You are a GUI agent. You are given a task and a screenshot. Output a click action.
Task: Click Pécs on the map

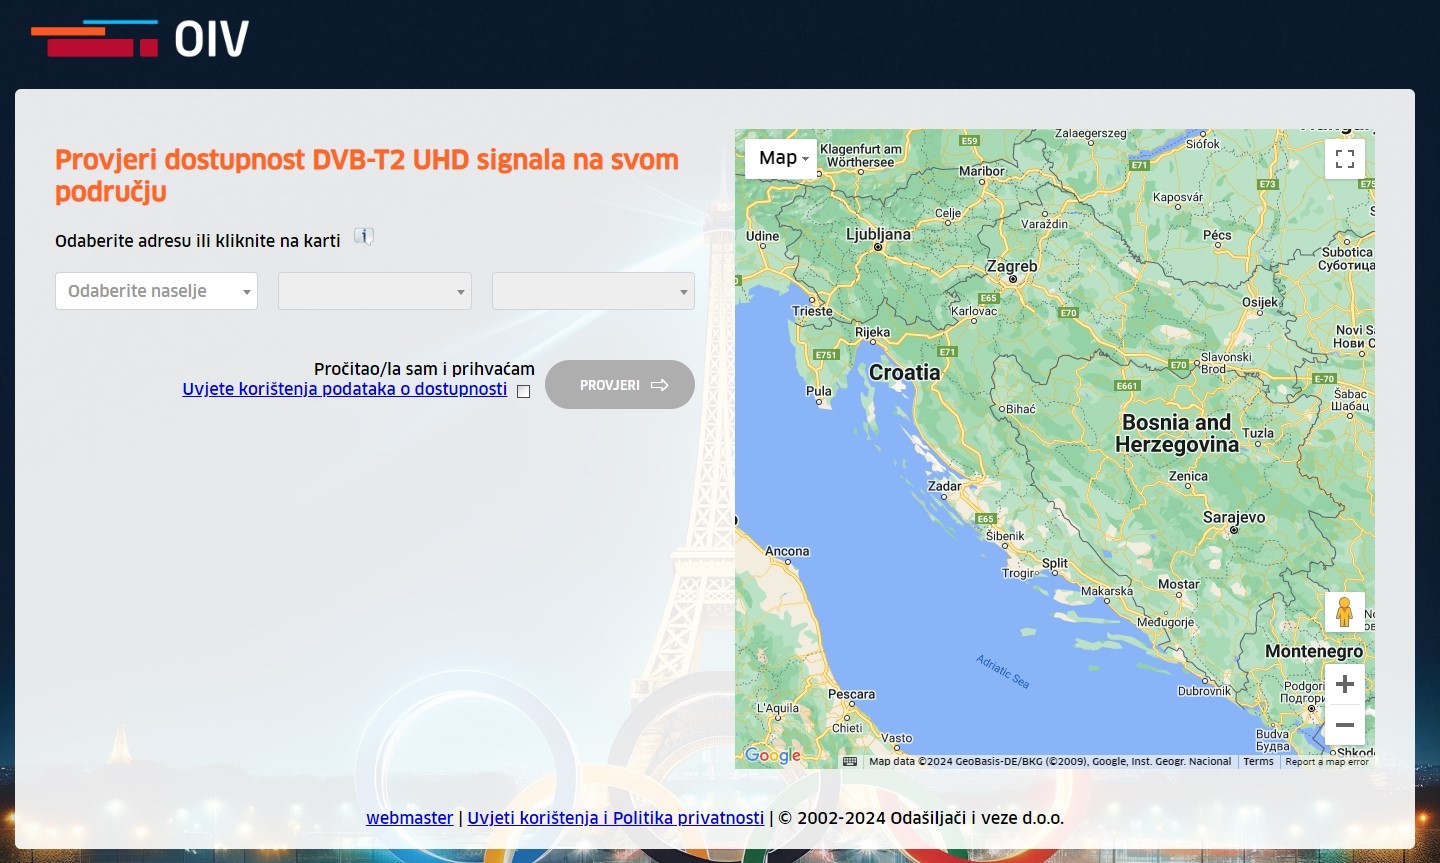pos(1217,236)
